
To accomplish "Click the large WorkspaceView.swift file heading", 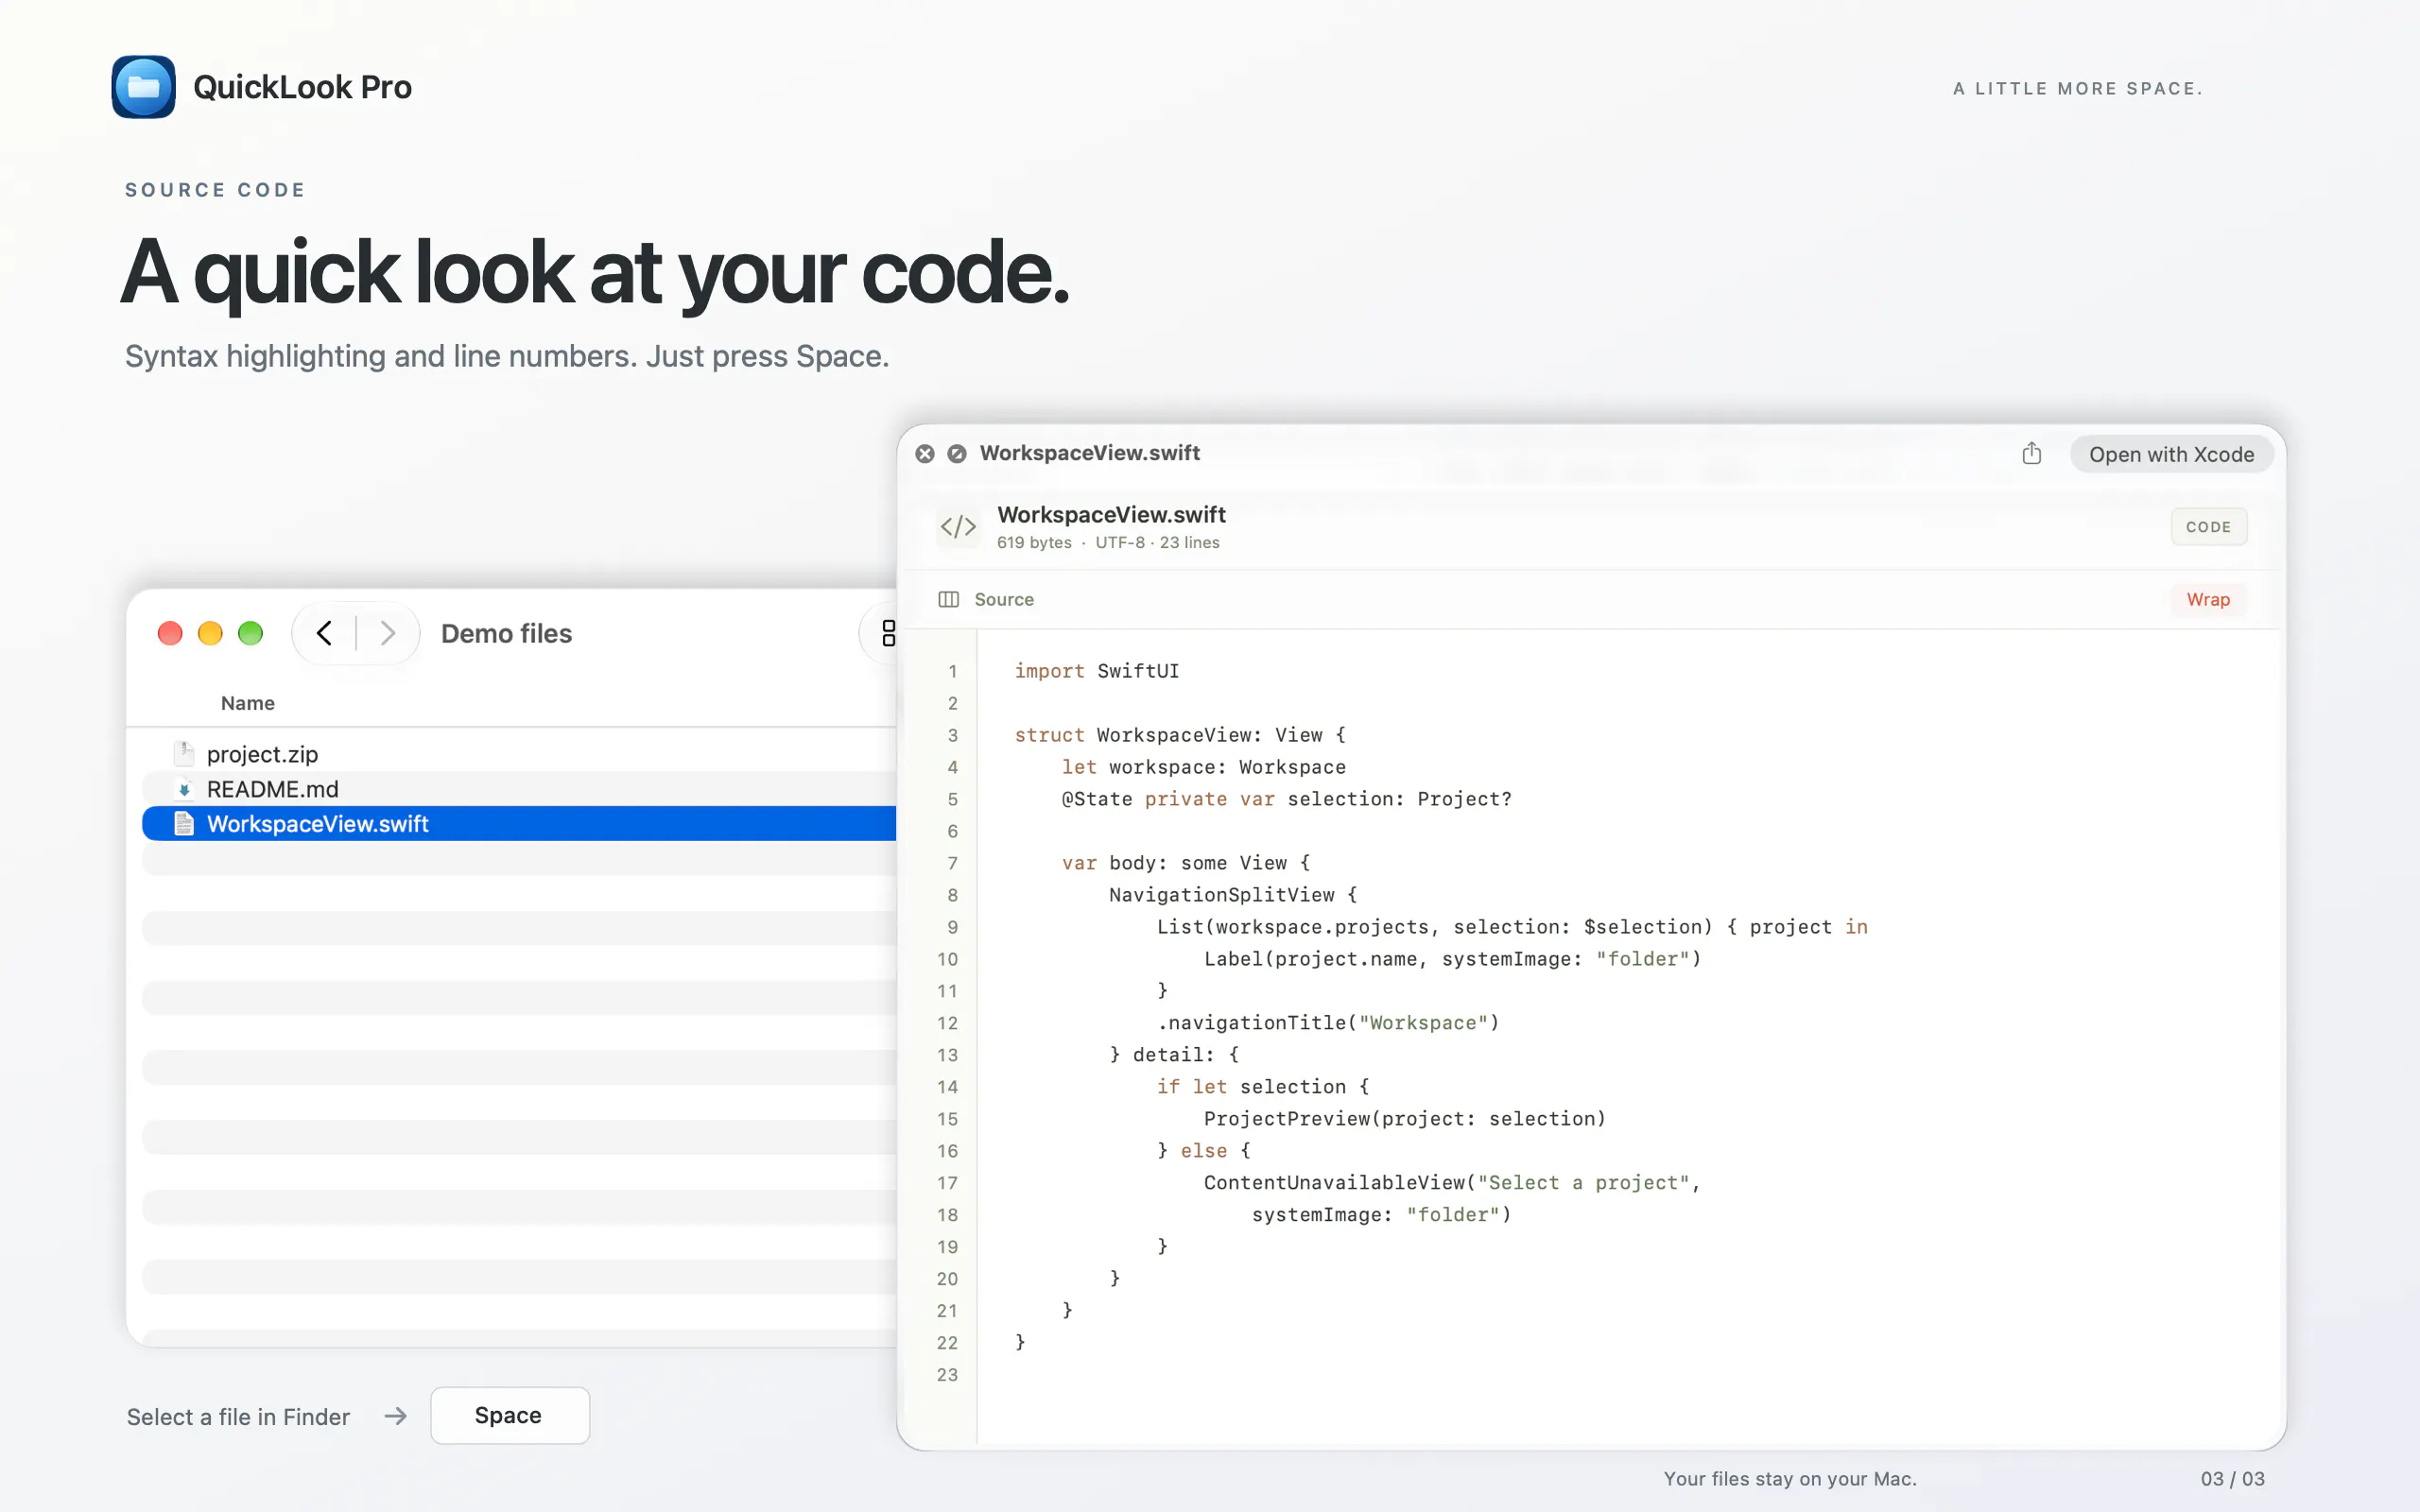I will 1111,514.
